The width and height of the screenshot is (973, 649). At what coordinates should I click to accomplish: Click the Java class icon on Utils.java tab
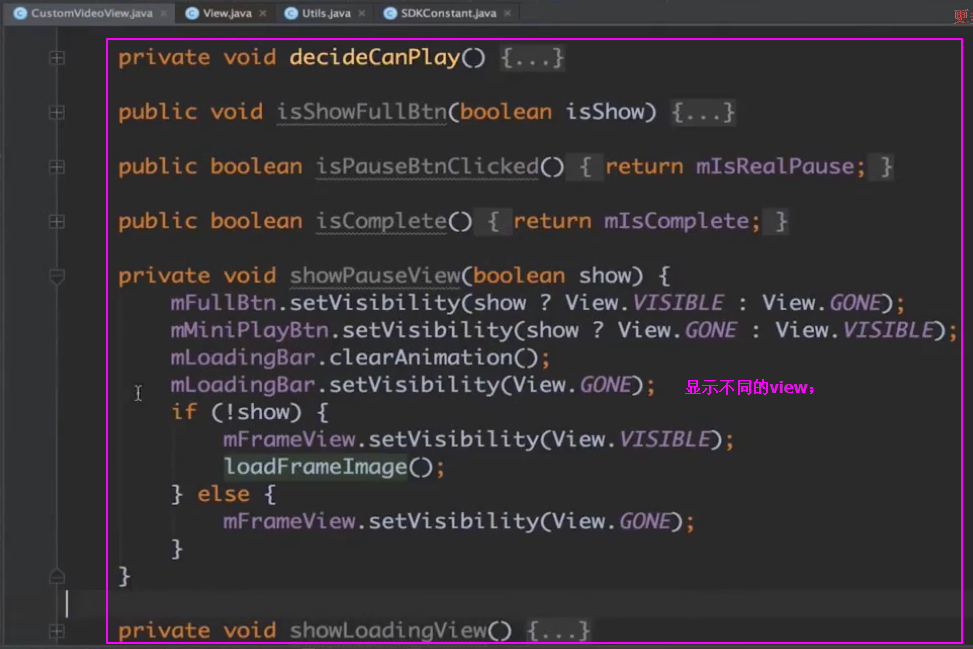pyautogui.click(x=291, y=14)
